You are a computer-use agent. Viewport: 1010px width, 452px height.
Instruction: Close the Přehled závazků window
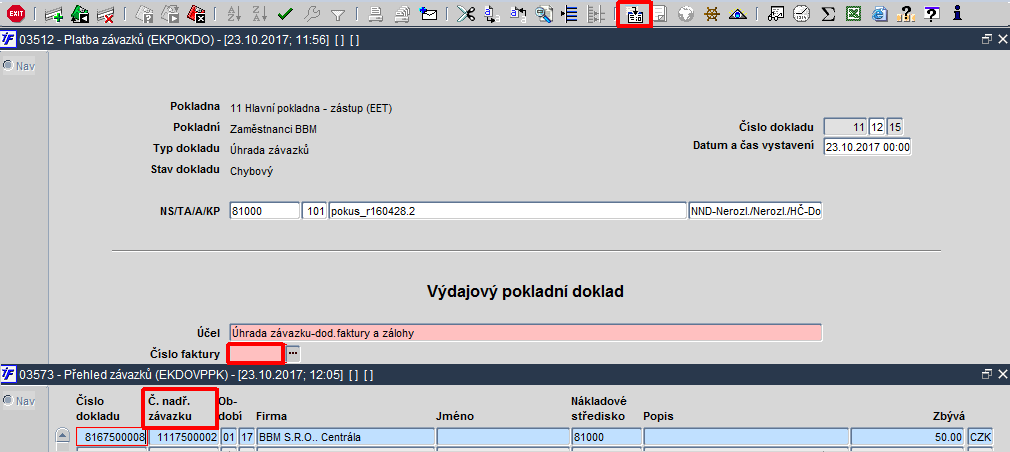(x=1002, y=374)
